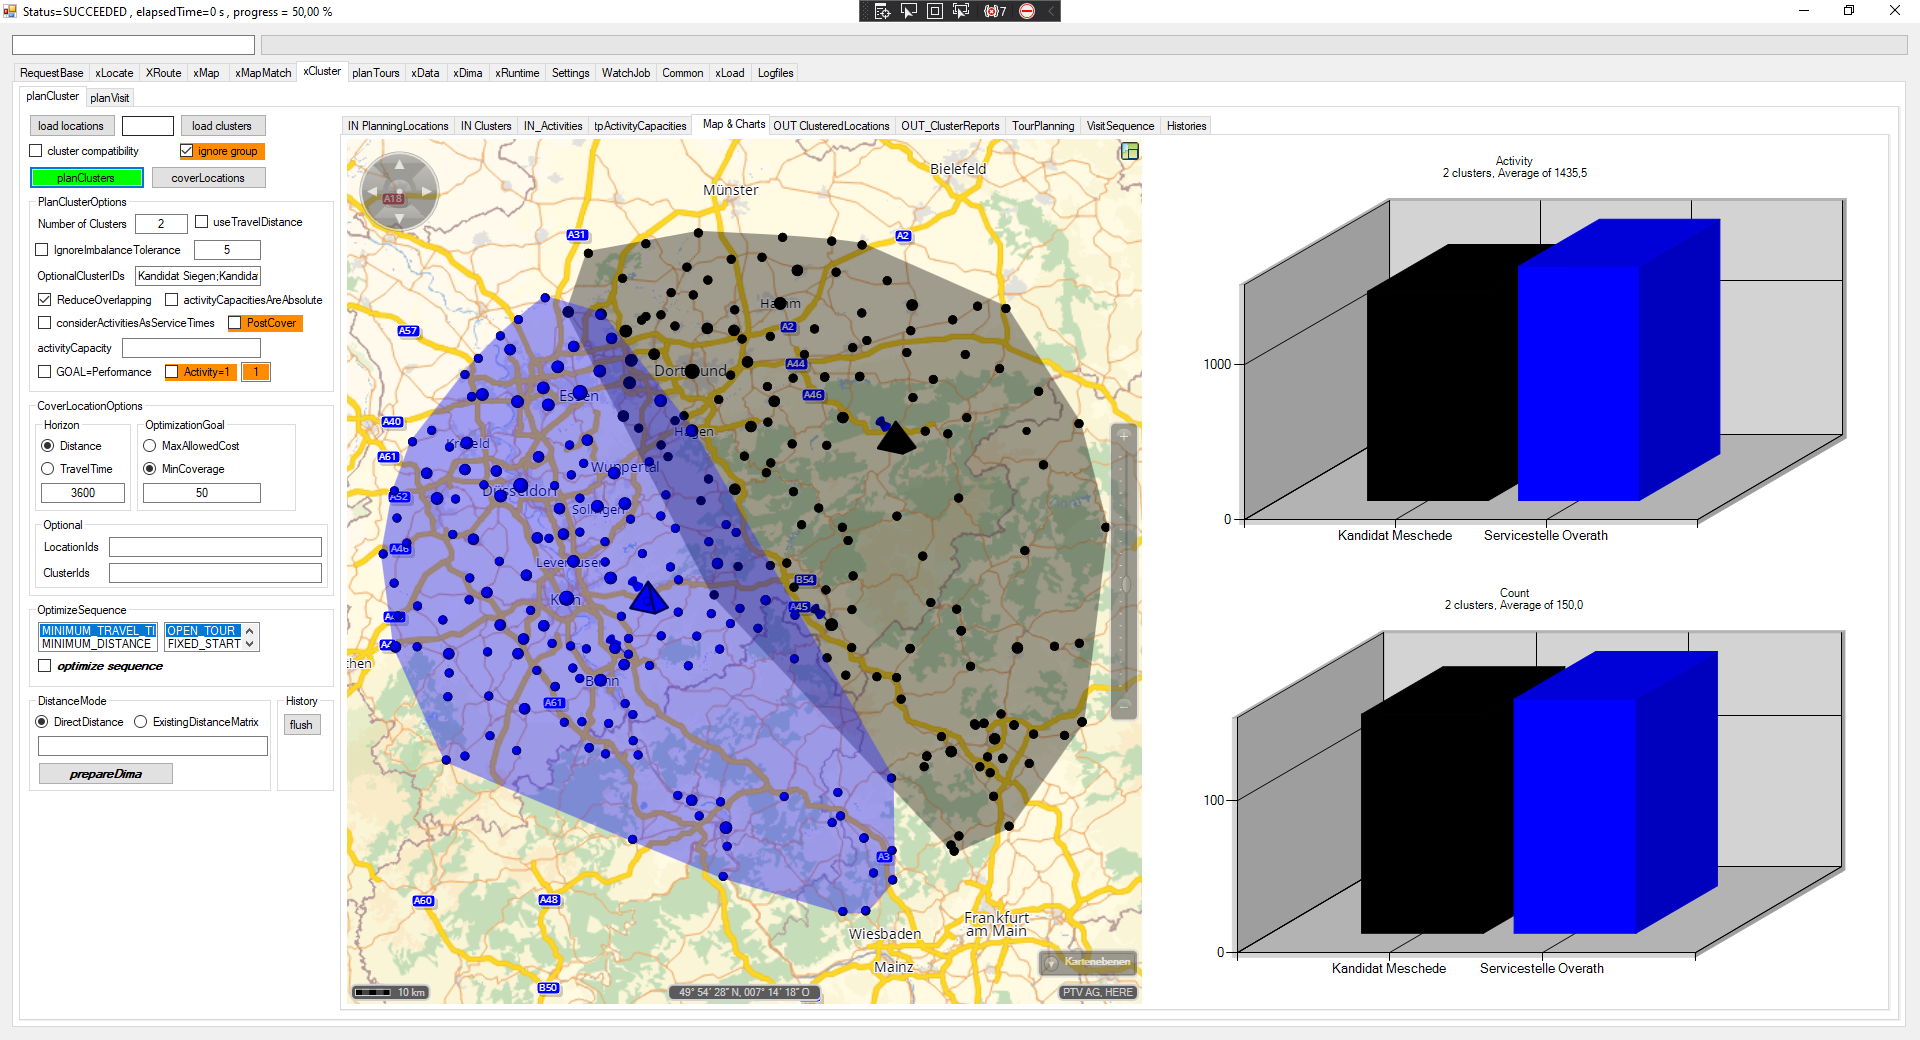Select the TravelTime horizon radio button
This screenshot has width=1920, height=1040.
pyautogui.click(x=48, y=469)
